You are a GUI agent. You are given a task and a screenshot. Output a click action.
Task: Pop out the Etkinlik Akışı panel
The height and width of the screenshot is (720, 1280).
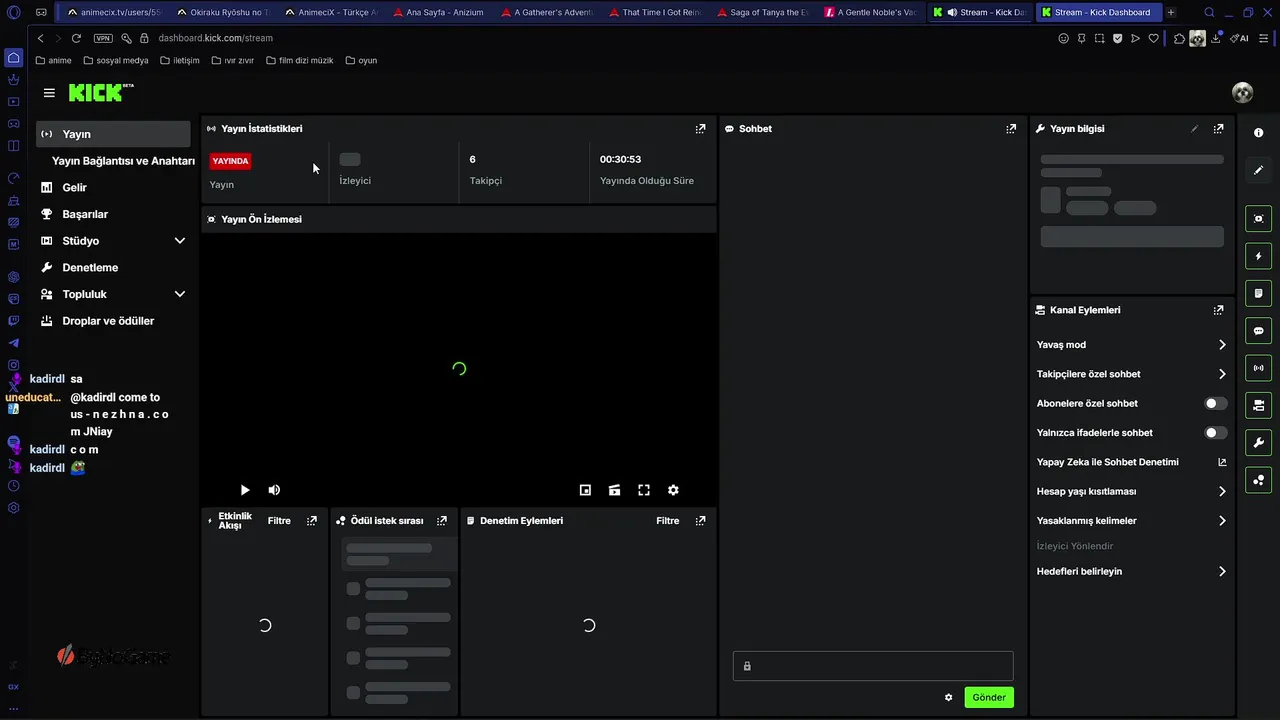click(x=312, y=521)
